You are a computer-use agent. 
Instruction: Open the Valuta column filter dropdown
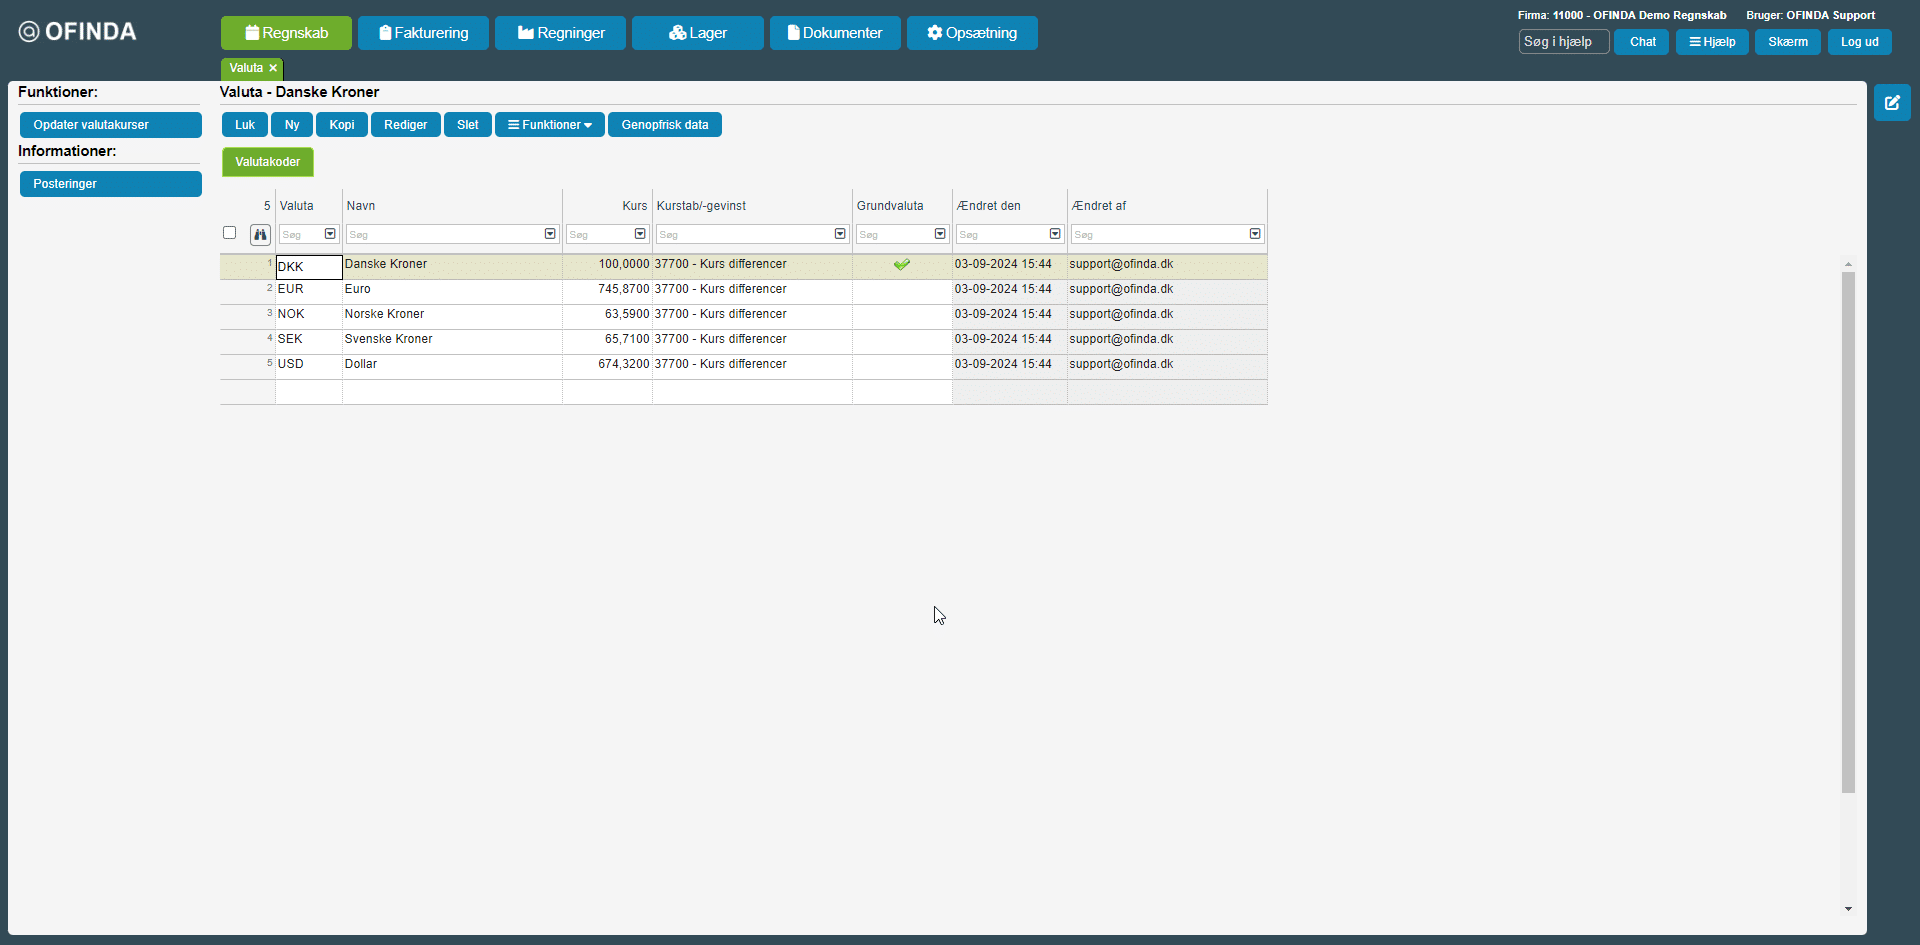(x=330, y=234)
